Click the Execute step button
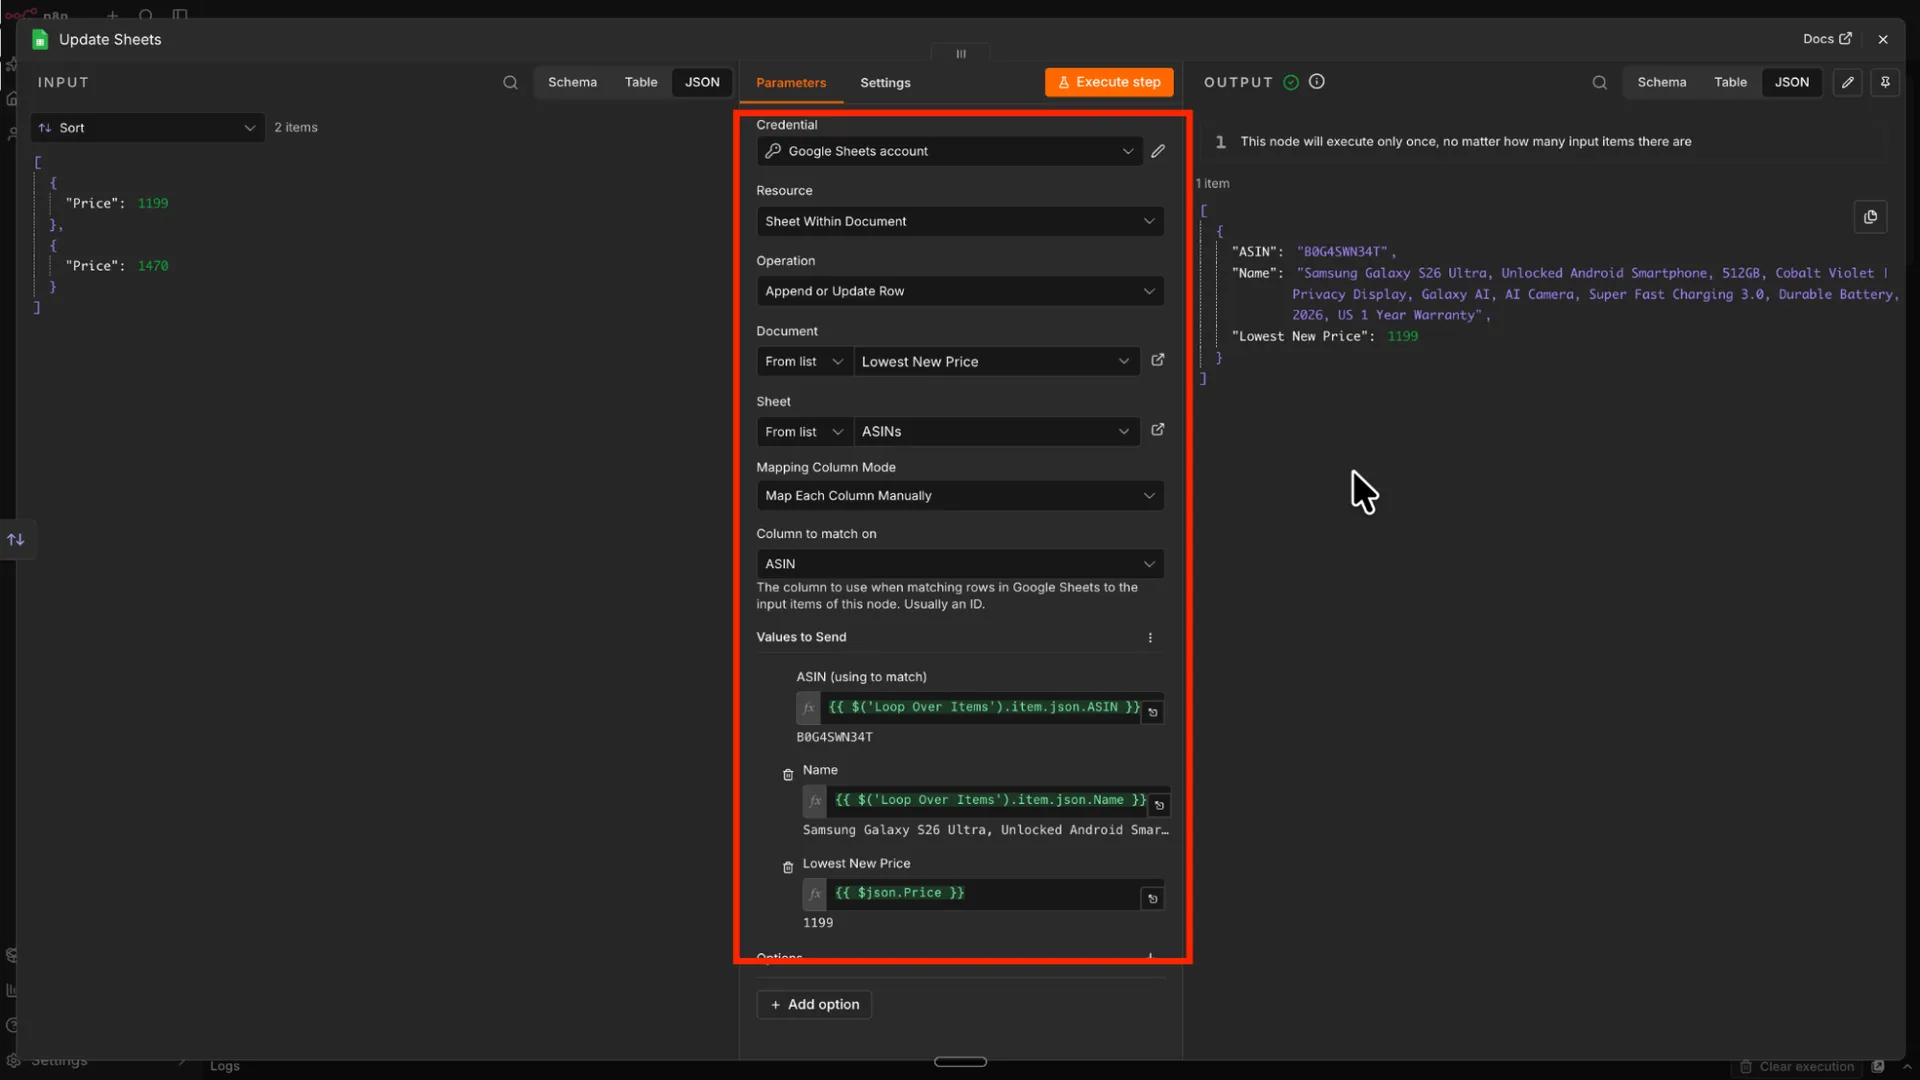Image resolution: width=1920 pixels, height=1080 pixels. pos(1109,82)
